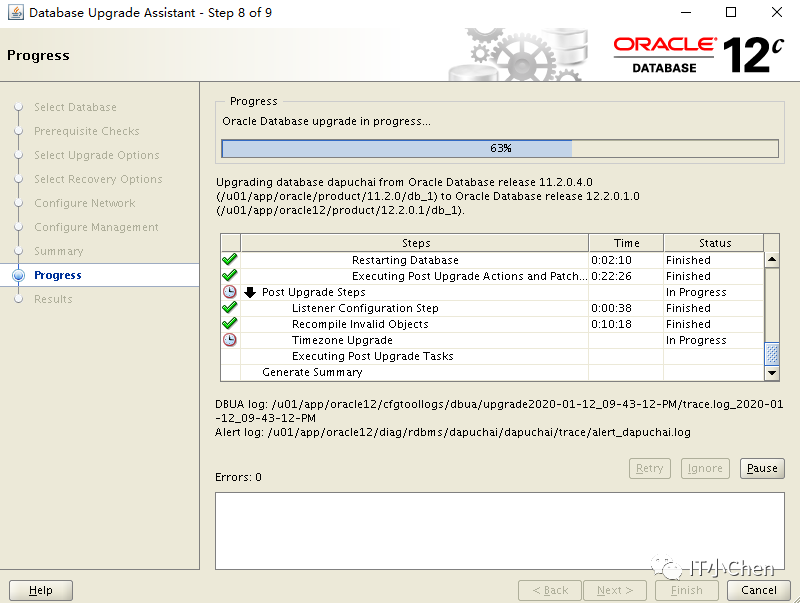
Task: Select the Restarting Database row text
Action: pos(405,260)
